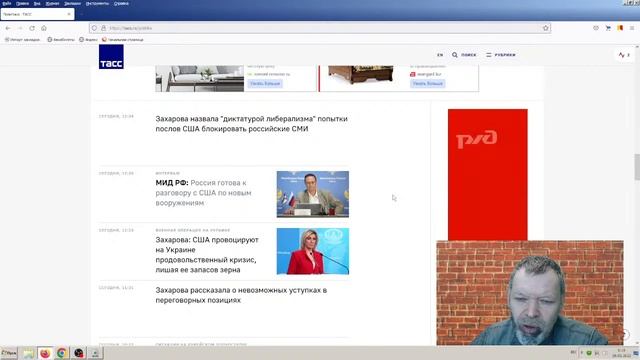Go to TASS home via the logo

point(111,57)
